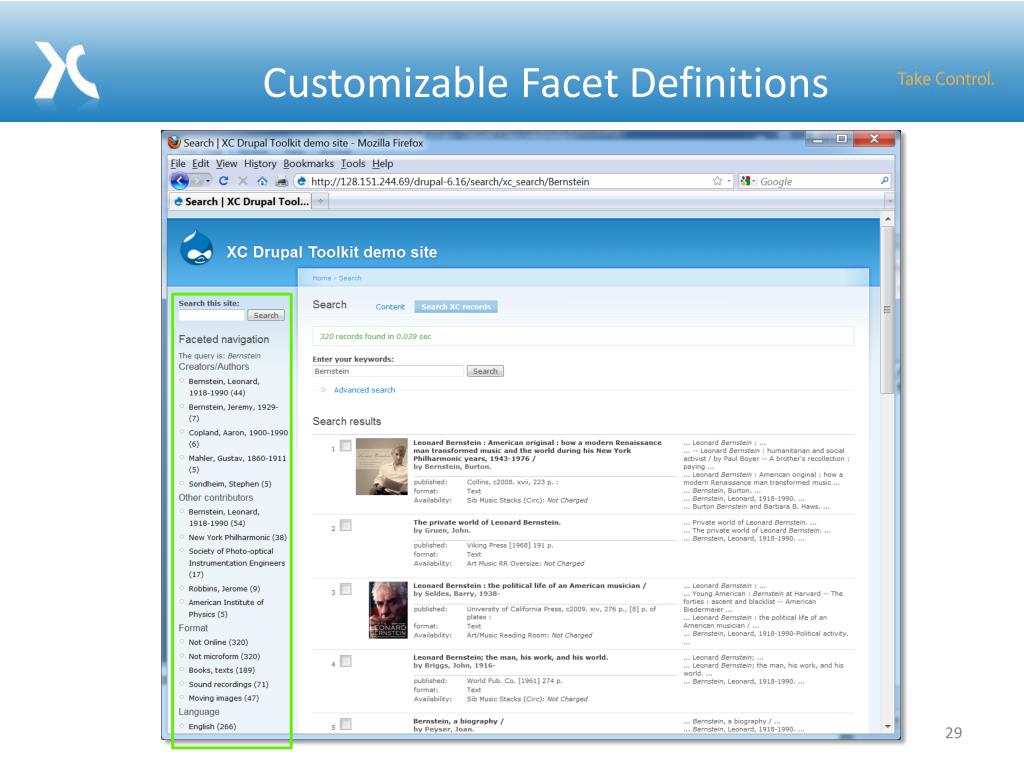
Task: Filter by creator Mahler, Gustav, 1860-1911
Action: [x=237, y=464]
